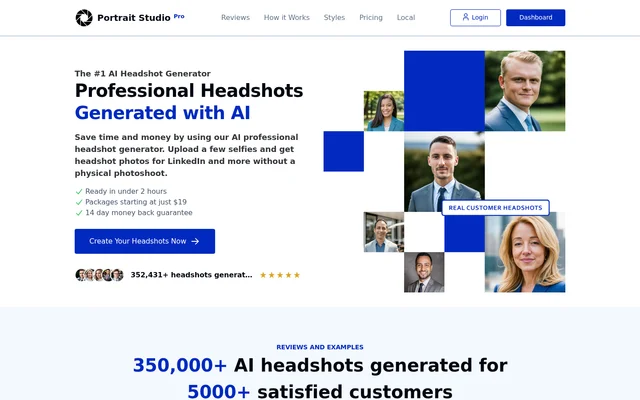Click the 'Pro' superscript badge

pos(179,16)
